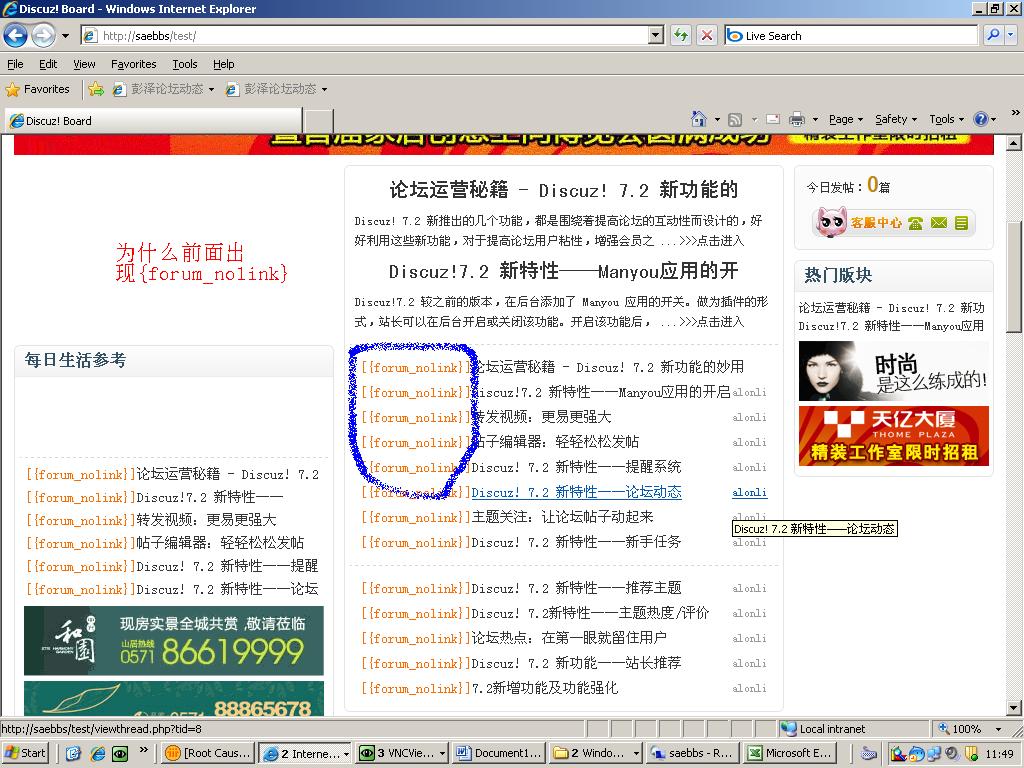Click the Stop loading button
The width and height of the screenshot is (1024, 768).
coord(707,35)
